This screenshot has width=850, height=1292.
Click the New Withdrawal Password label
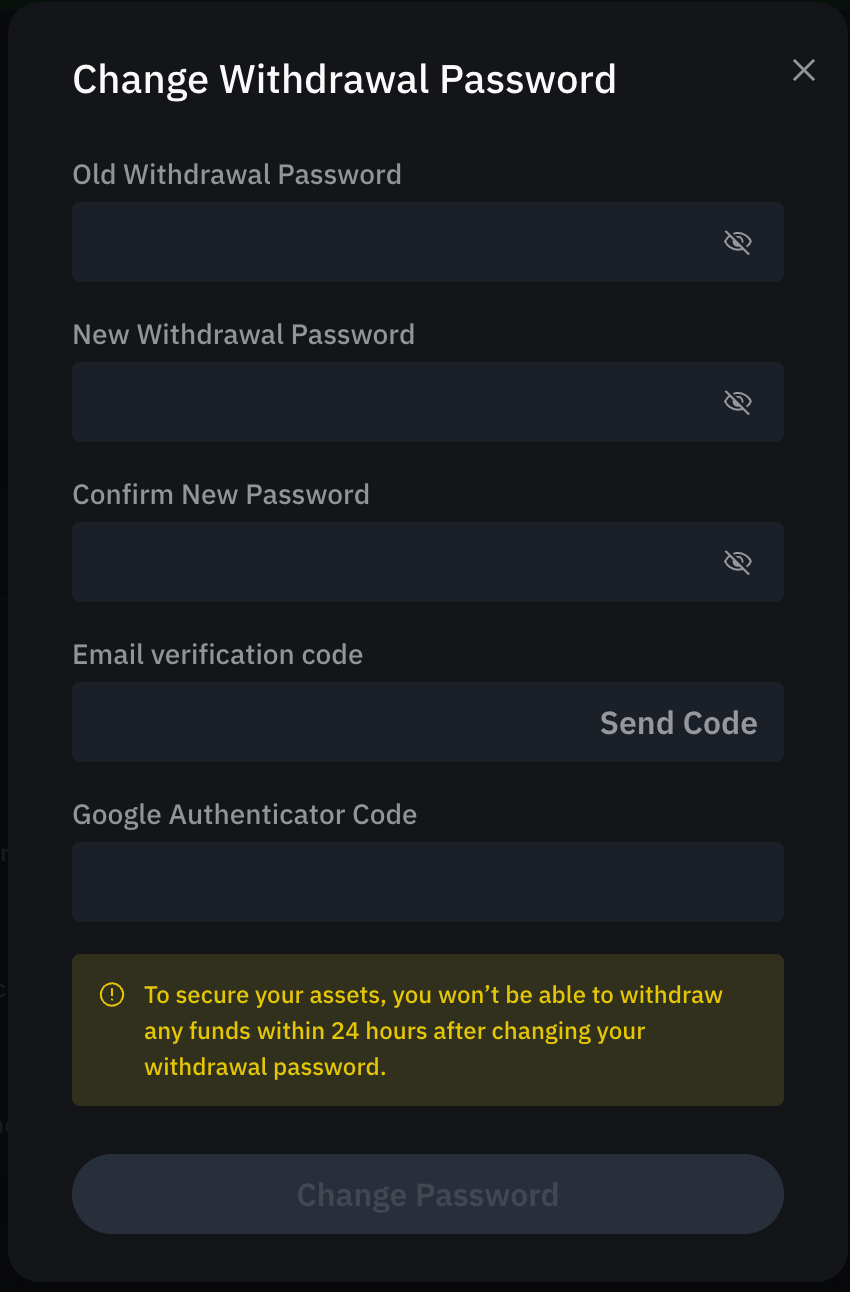[244, 335]
